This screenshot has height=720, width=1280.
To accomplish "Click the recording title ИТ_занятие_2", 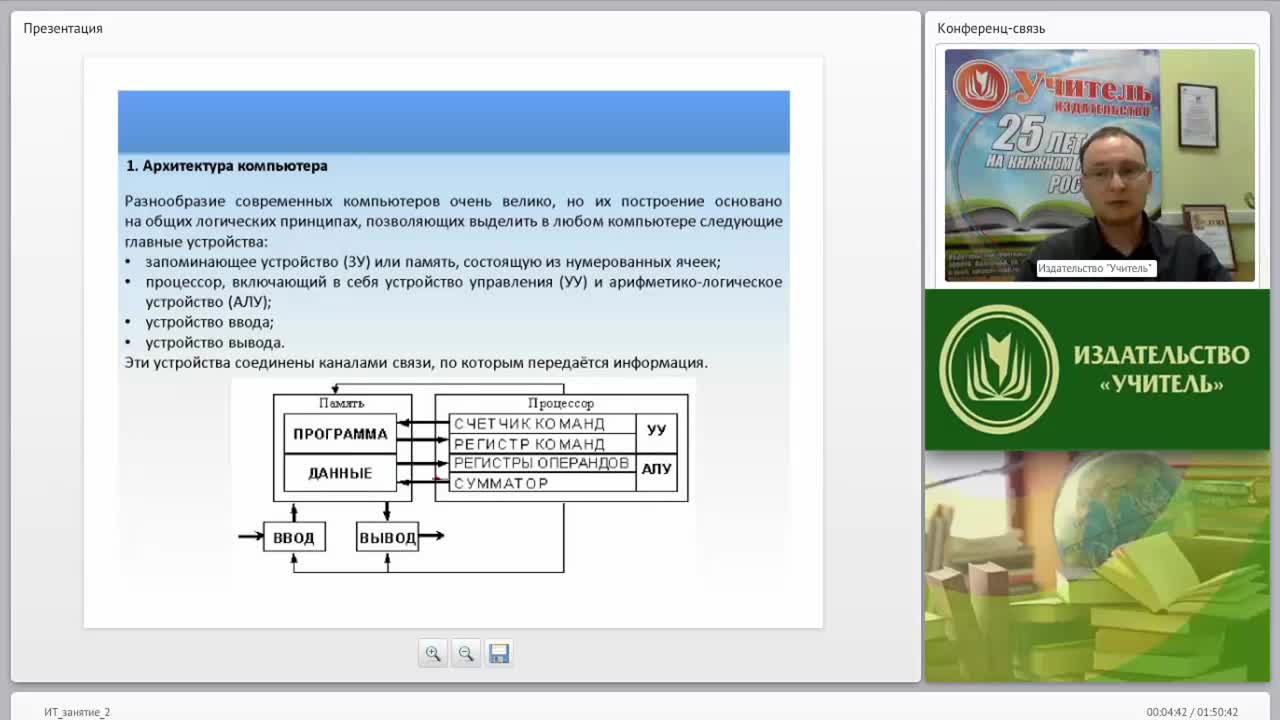I will point(77,712).
